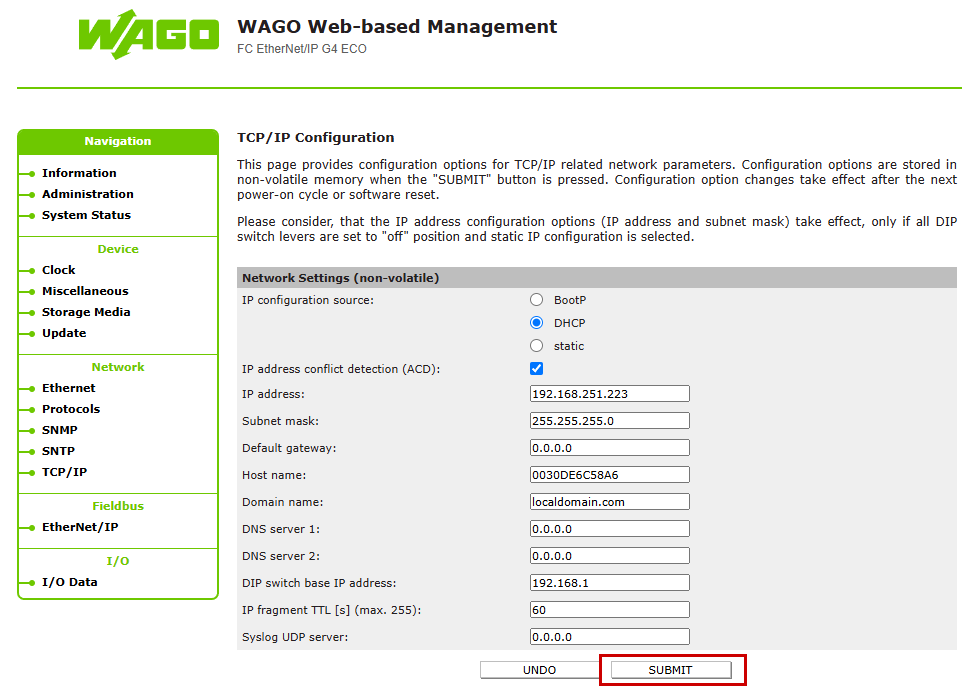Toggle IP address conflict detection checkbox

[x=537, y=369]
